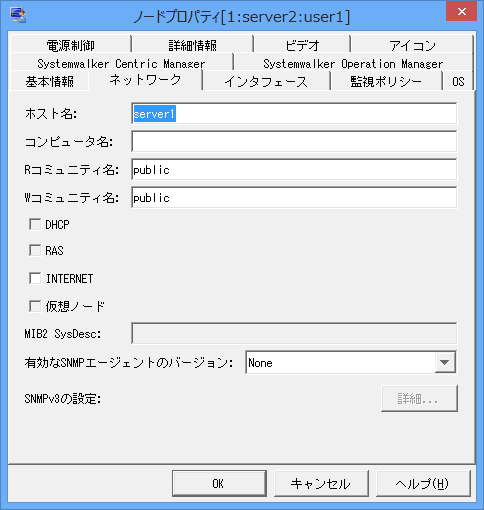Viewport: 484px width, 510px height.
Task: Click the 有効なSNMPエージェントのバージョン label
Action: (128, 362)
